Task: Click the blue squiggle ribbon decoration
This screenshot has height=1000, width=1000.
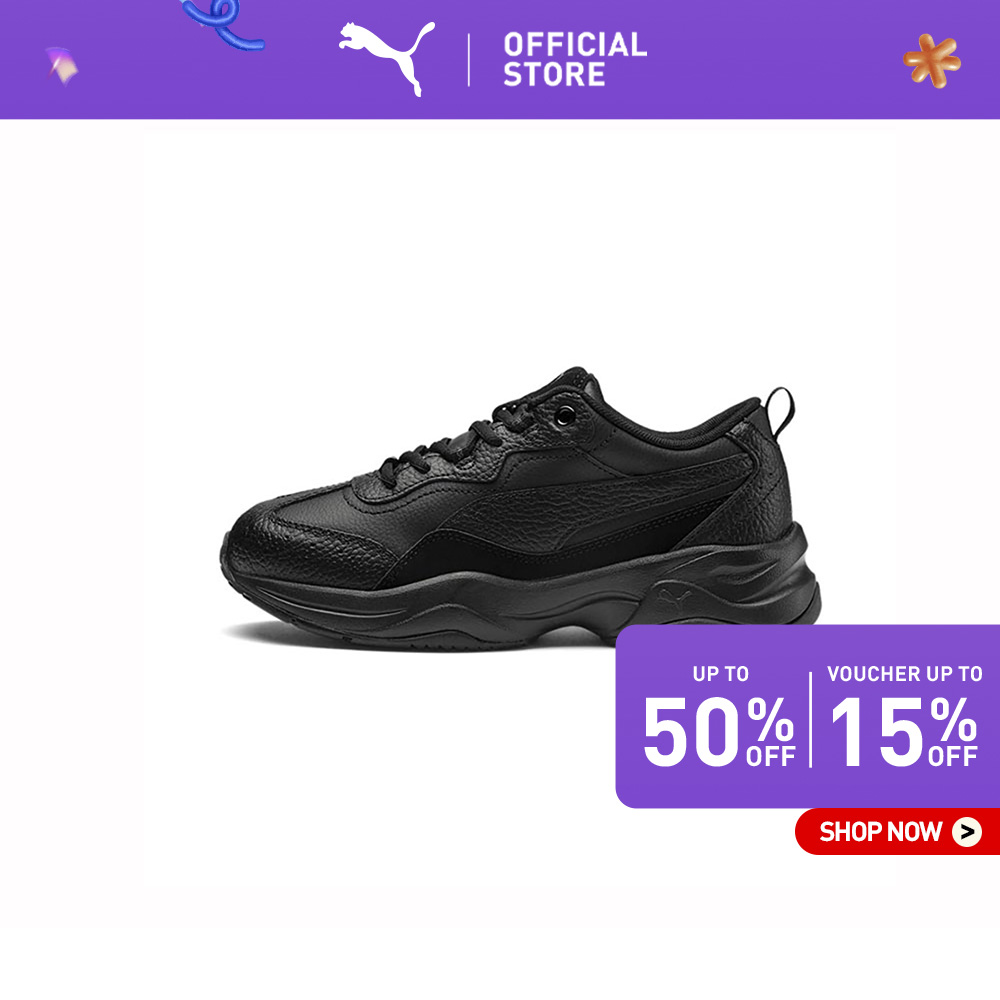Action: [x=221, y=24]
